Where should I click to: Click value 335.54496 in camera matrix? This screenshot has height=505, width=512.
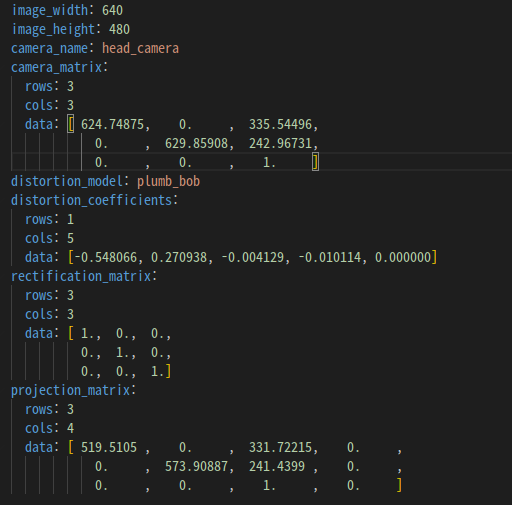[x=280, y=124]
